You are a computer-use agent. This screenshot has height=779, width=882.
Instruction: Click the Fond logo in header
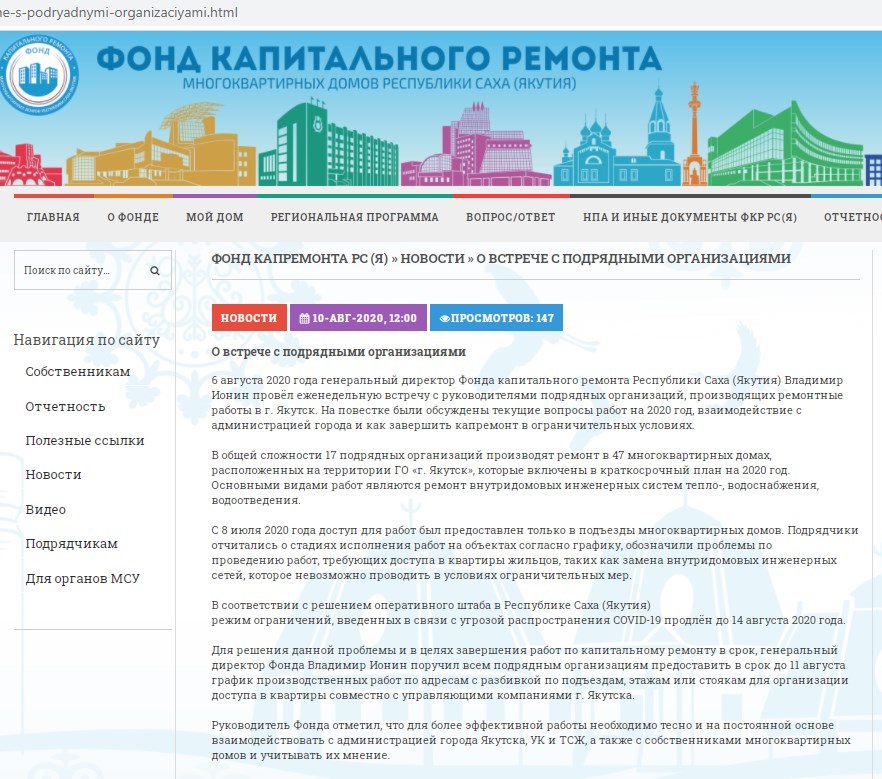tap(38, 74)
